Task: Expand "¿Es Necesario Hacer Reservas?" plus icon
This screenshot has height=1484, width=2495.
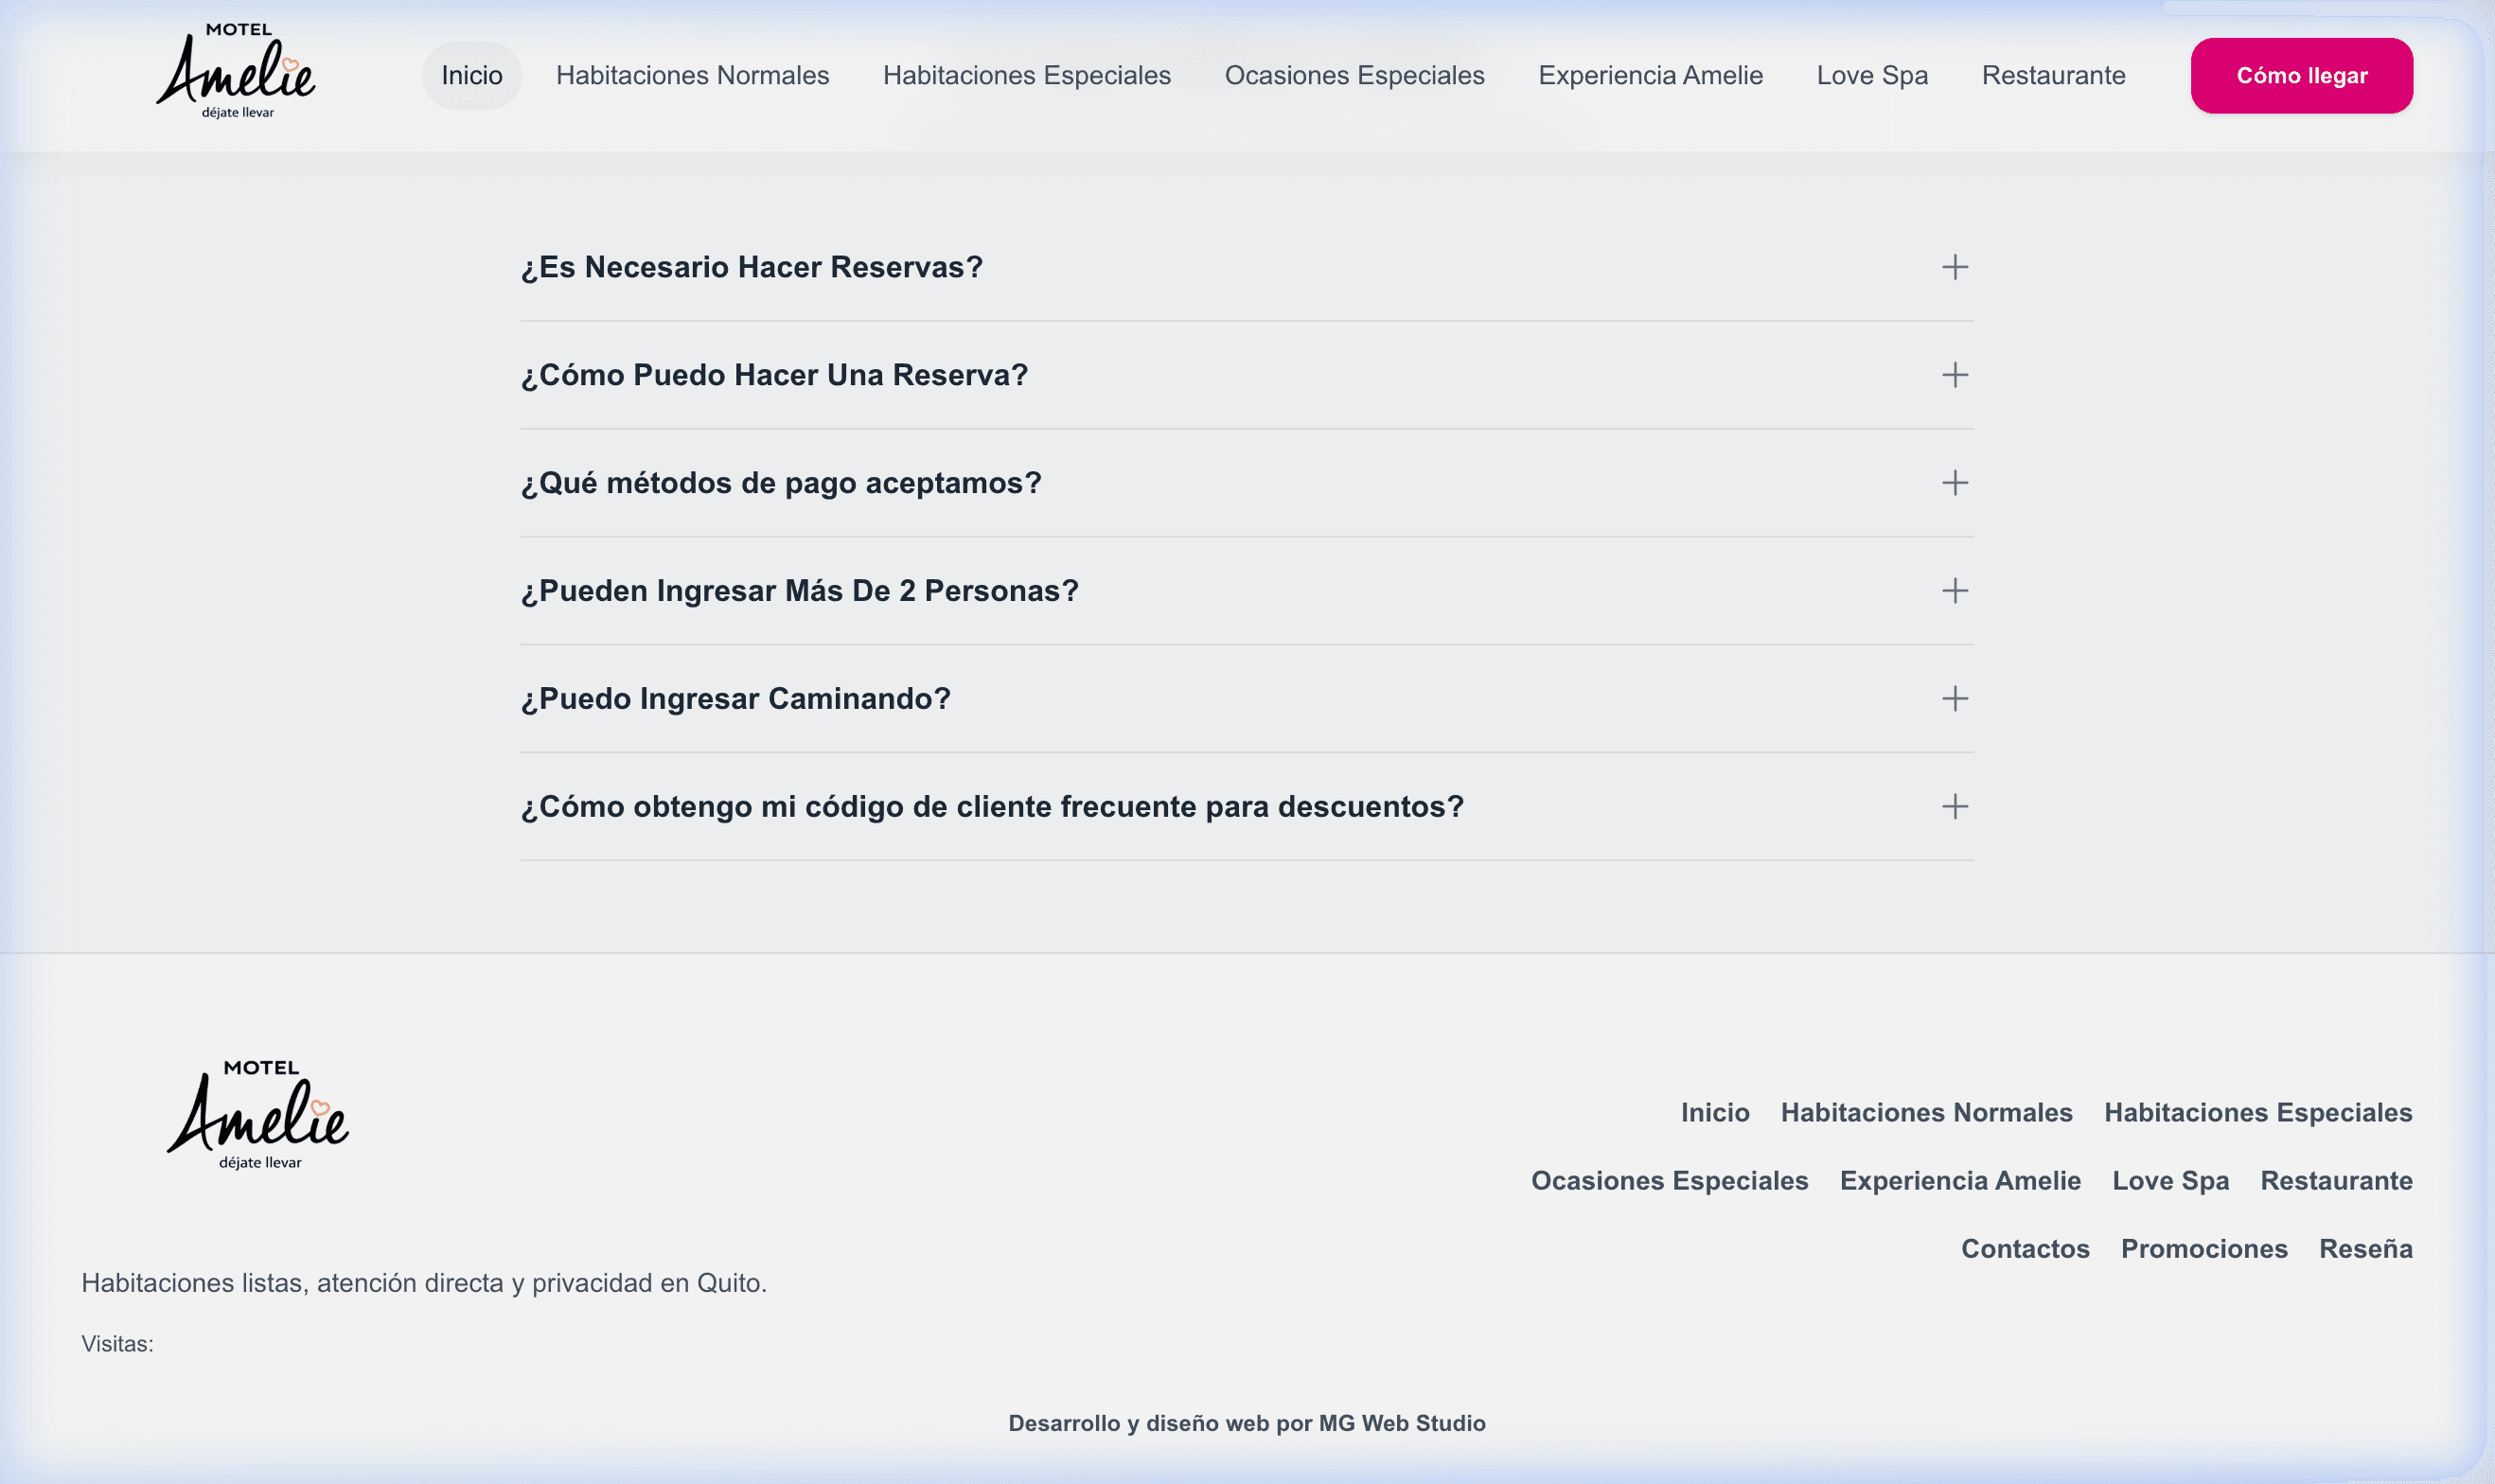Action: [x=1954, y=267]
